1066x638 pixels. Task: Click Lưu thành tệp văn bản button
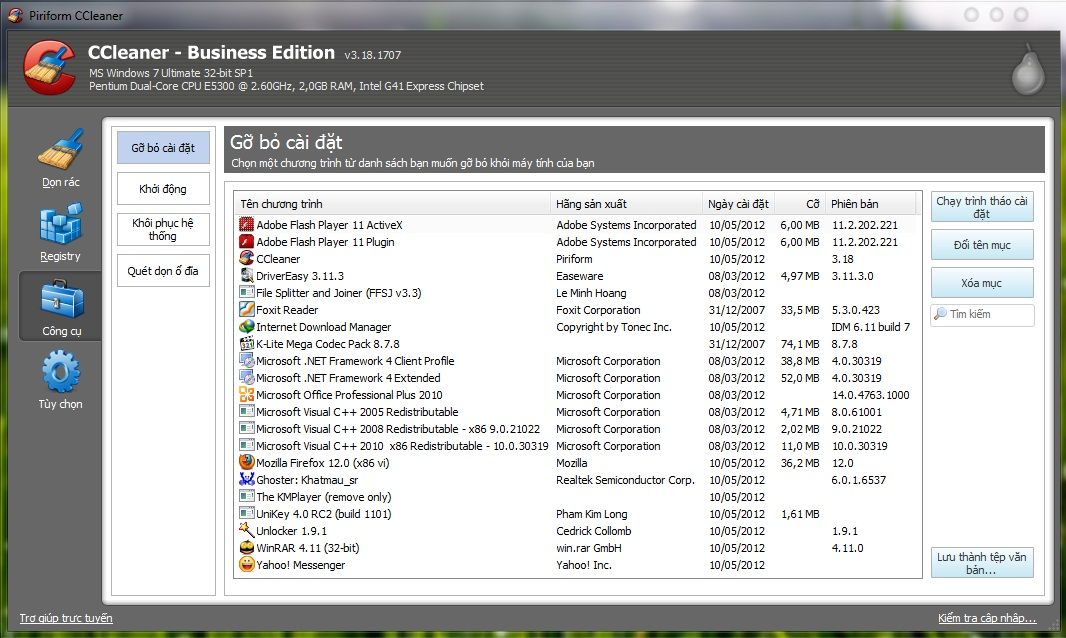point(982,563)
